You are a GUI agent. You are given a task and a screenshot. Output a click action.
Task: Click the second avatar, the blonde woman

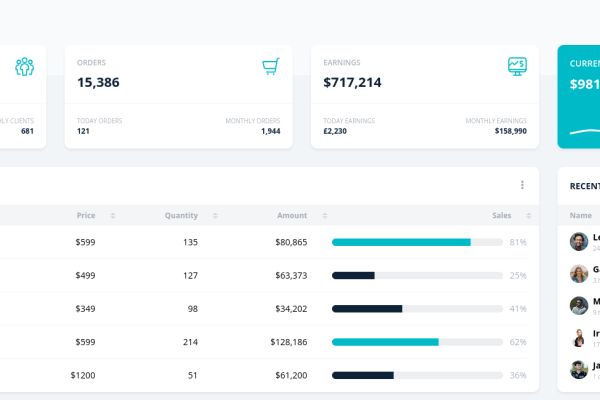[x=579, y=274]
